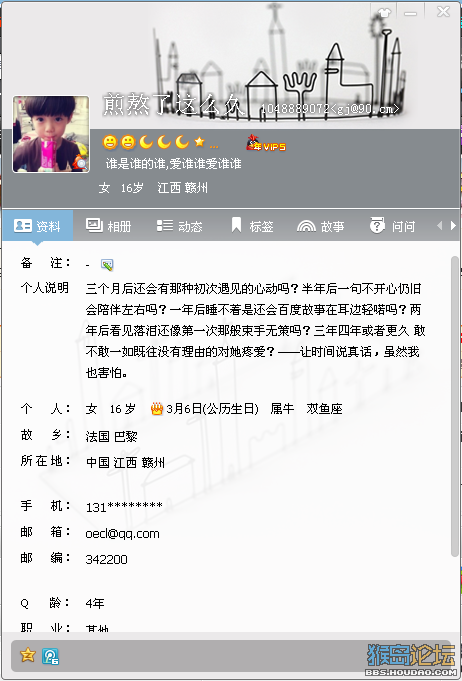Click the blue Q icon at bottom
Viewport: 462px width, 681px height.
point(50,656)
